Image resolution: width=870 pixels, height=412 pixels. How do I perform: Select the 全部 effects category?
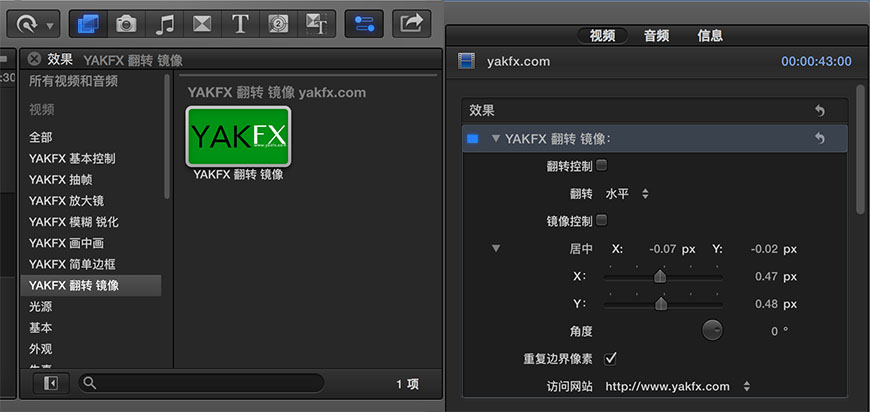click(x=41, y=137)
